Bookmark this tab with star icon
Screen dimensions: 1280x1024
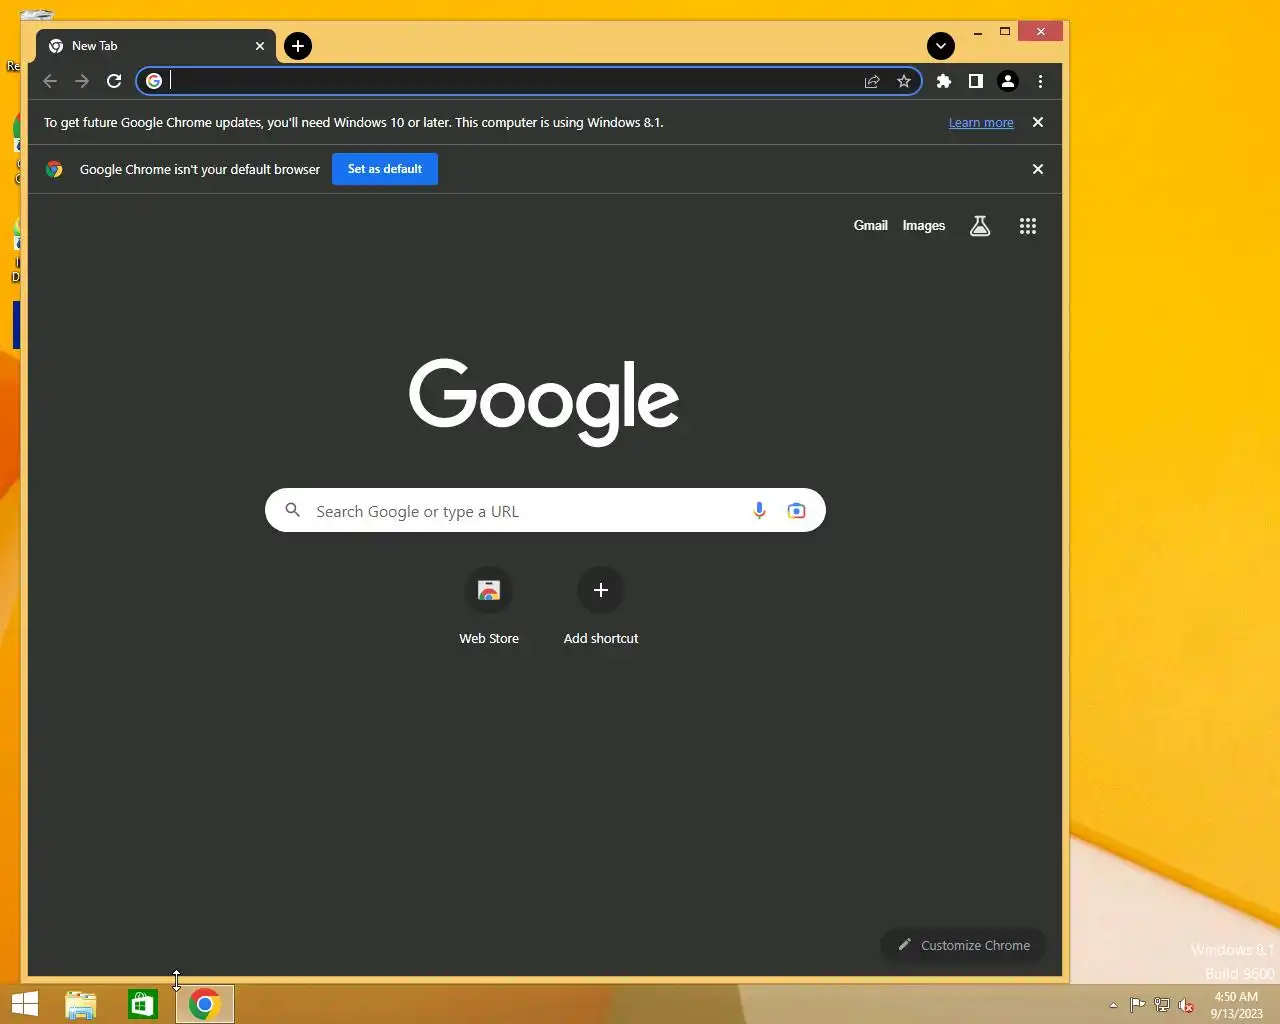[904, 81]
